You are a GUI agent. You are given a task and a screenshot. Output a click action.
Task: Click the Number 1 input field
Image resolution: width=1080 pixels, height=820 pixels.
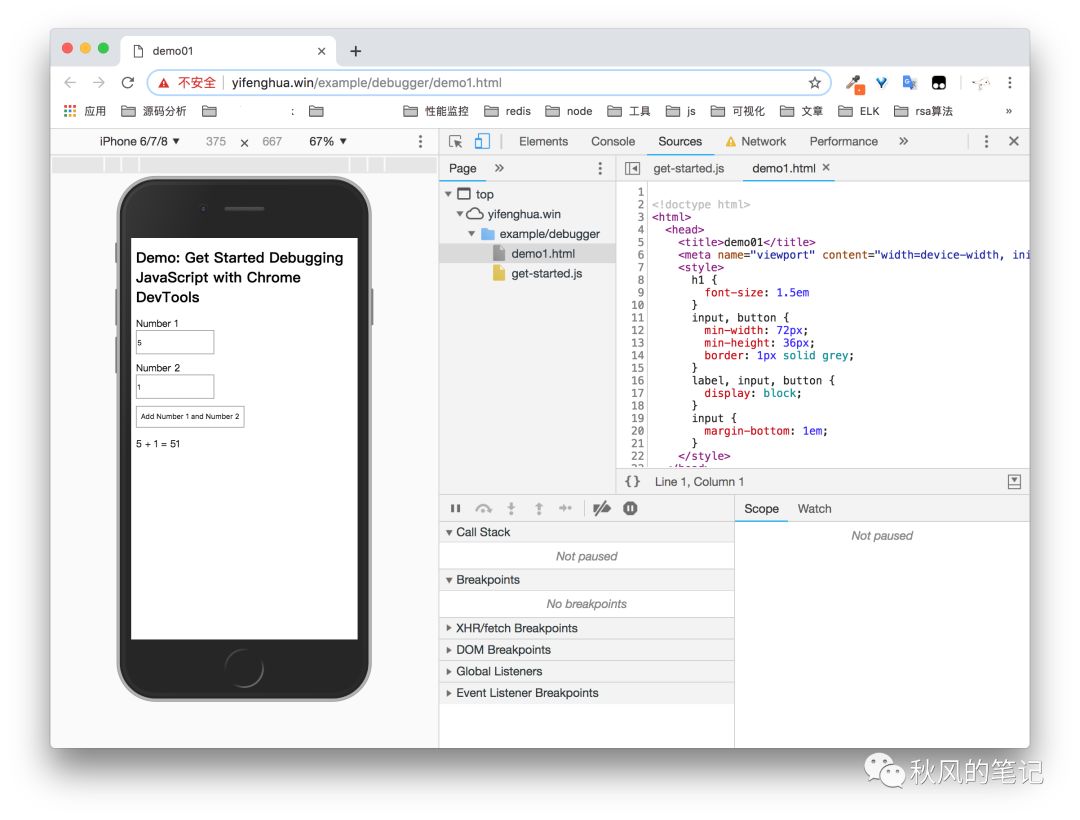click(x=175, y=342)
